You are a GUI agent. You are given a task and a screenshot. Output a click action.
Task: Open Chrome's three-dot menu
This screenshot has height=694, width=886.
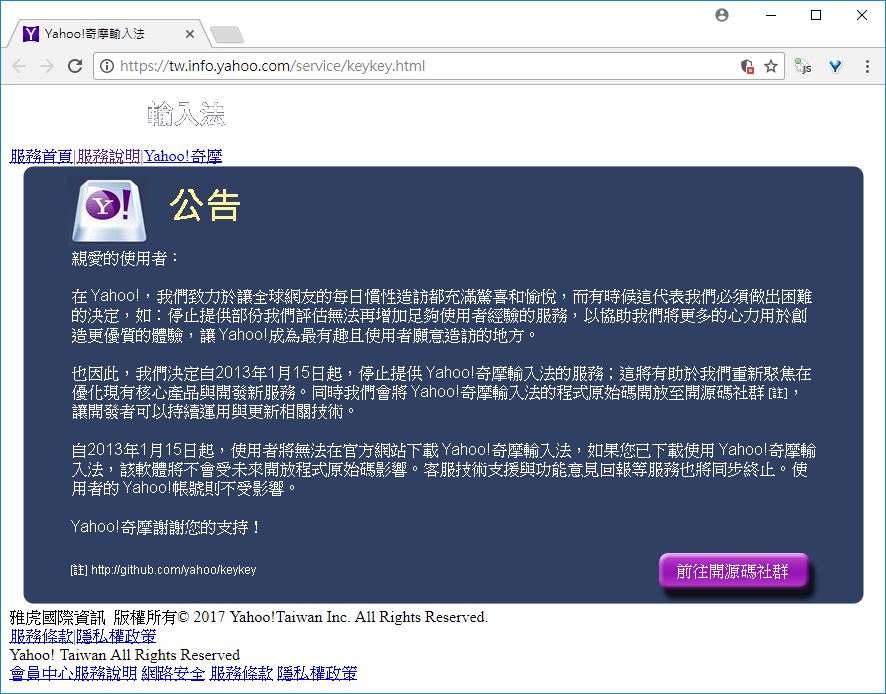point(866,66)
